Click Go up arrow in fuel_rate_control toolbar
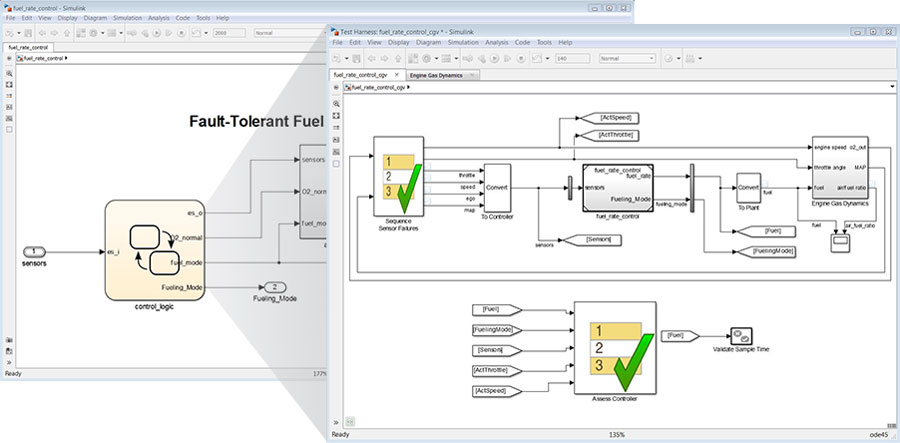The height and width of the screenshot is (443, 900). (67, 33)
